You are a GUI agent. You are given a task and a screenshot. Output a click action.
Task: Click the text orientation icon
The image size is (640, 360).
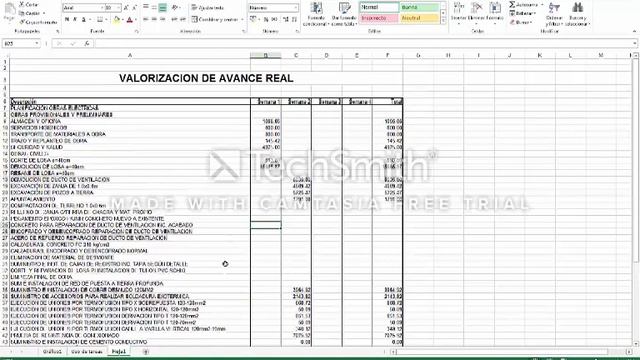(x=175, y=7)
